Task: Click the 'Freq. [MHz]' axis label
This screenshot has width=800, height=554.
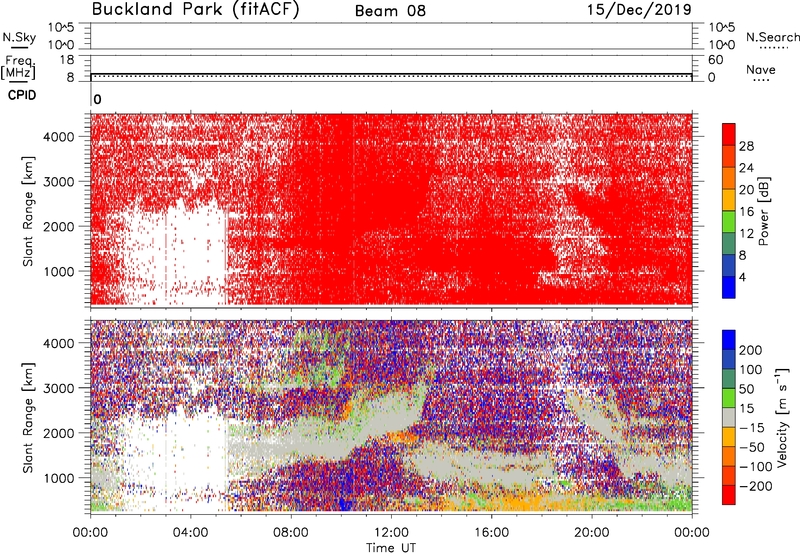Action: coord(18,67)
